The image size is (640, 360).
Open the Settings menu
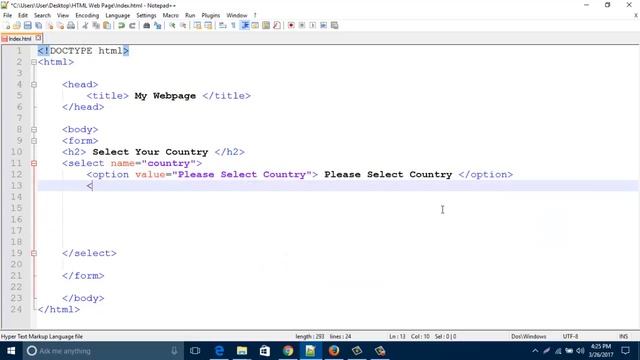[x=146, y=15]
